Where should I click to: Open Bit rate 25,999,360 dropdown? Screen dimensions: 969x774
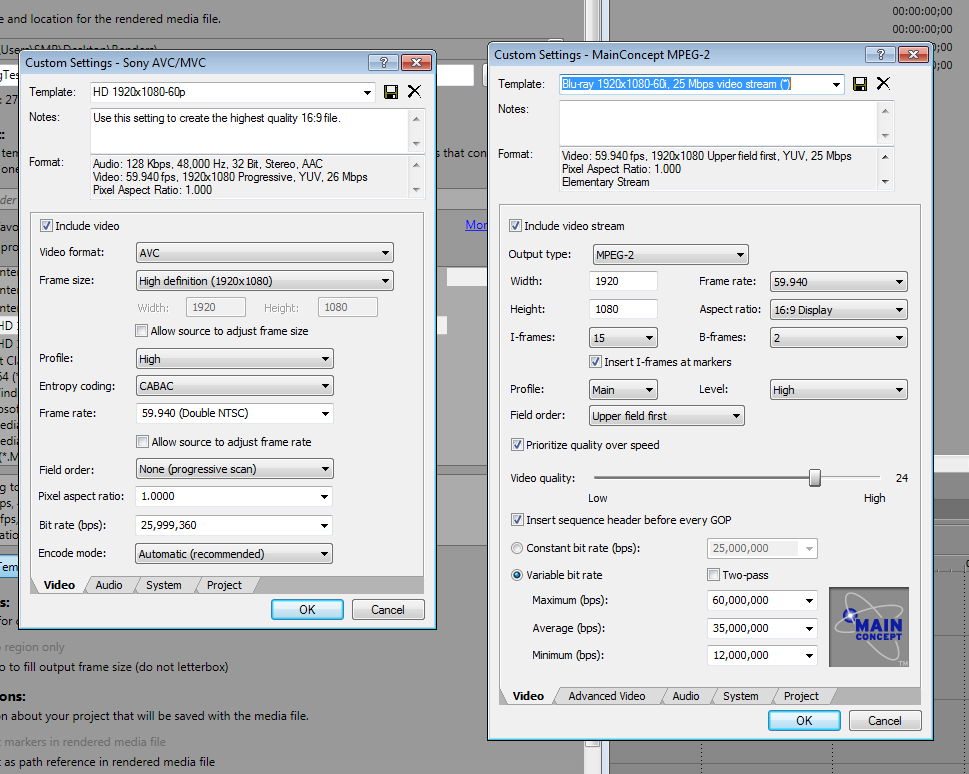[234, 525]
